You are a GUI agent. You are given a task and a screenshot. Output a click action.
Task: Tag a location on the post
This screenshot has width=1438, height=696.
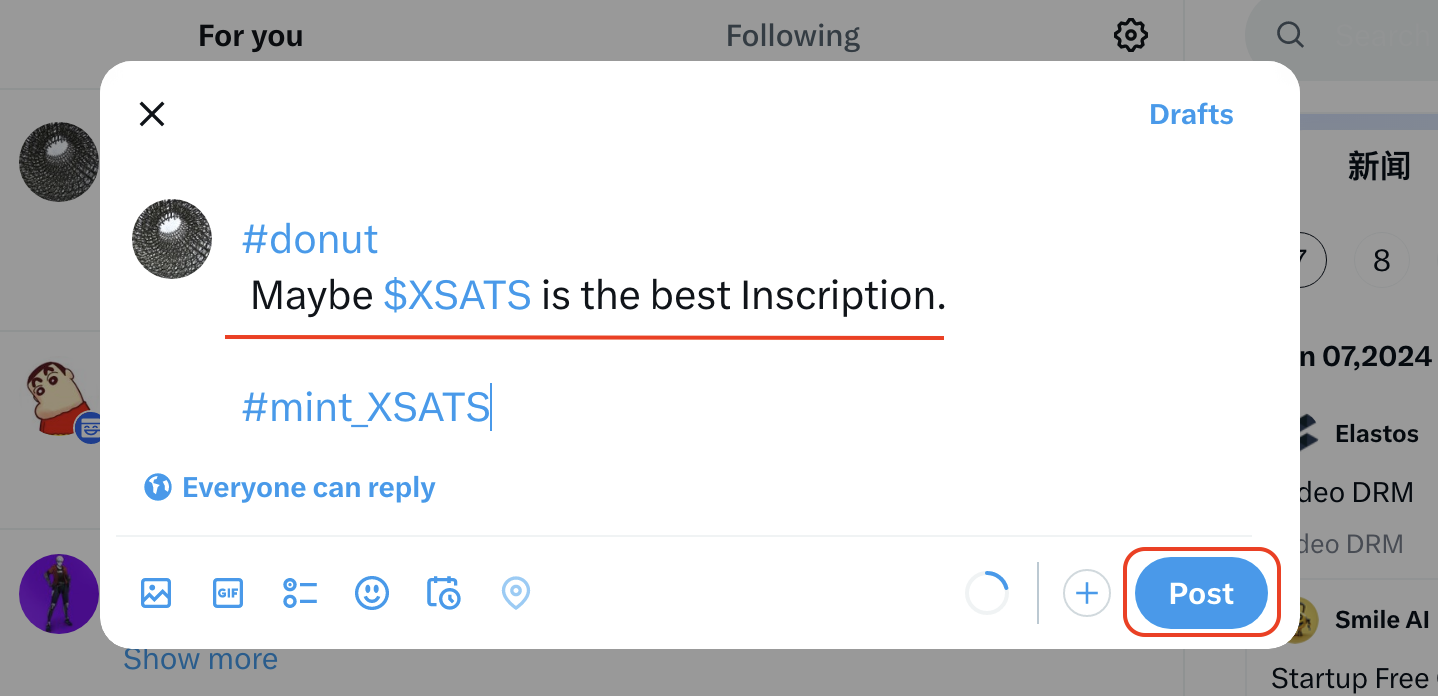(515, 593)
